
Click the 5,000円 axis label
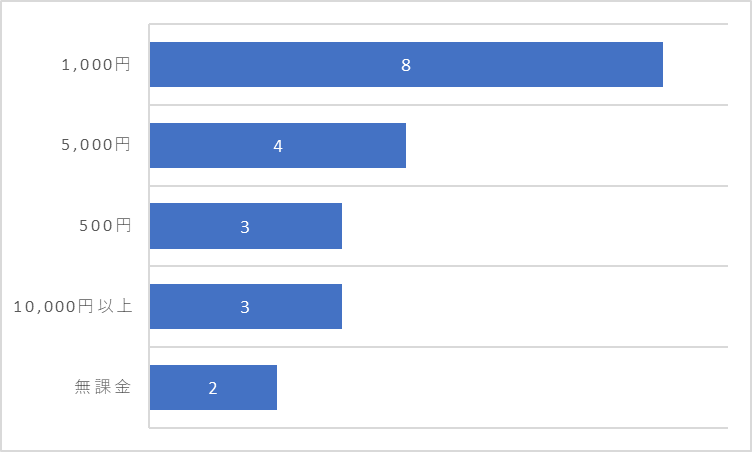click(96, 145)
